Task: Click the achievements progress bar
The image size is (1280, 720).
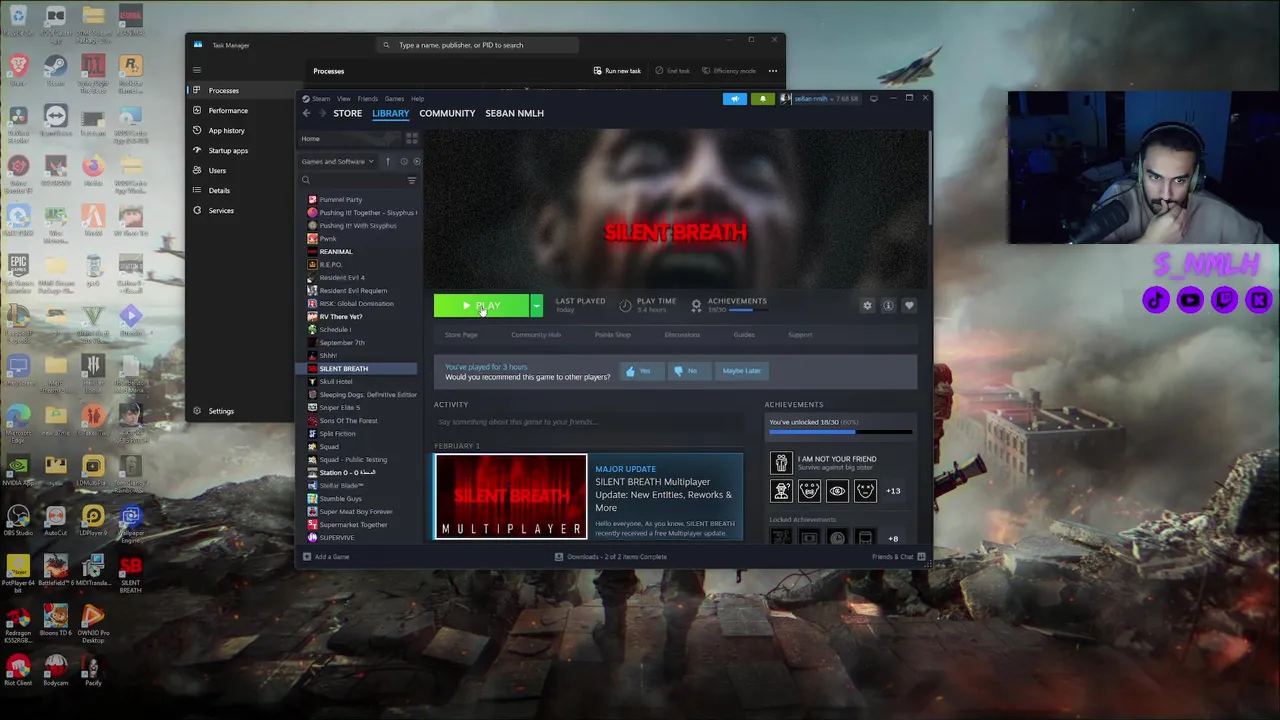Action: (841, 434)
